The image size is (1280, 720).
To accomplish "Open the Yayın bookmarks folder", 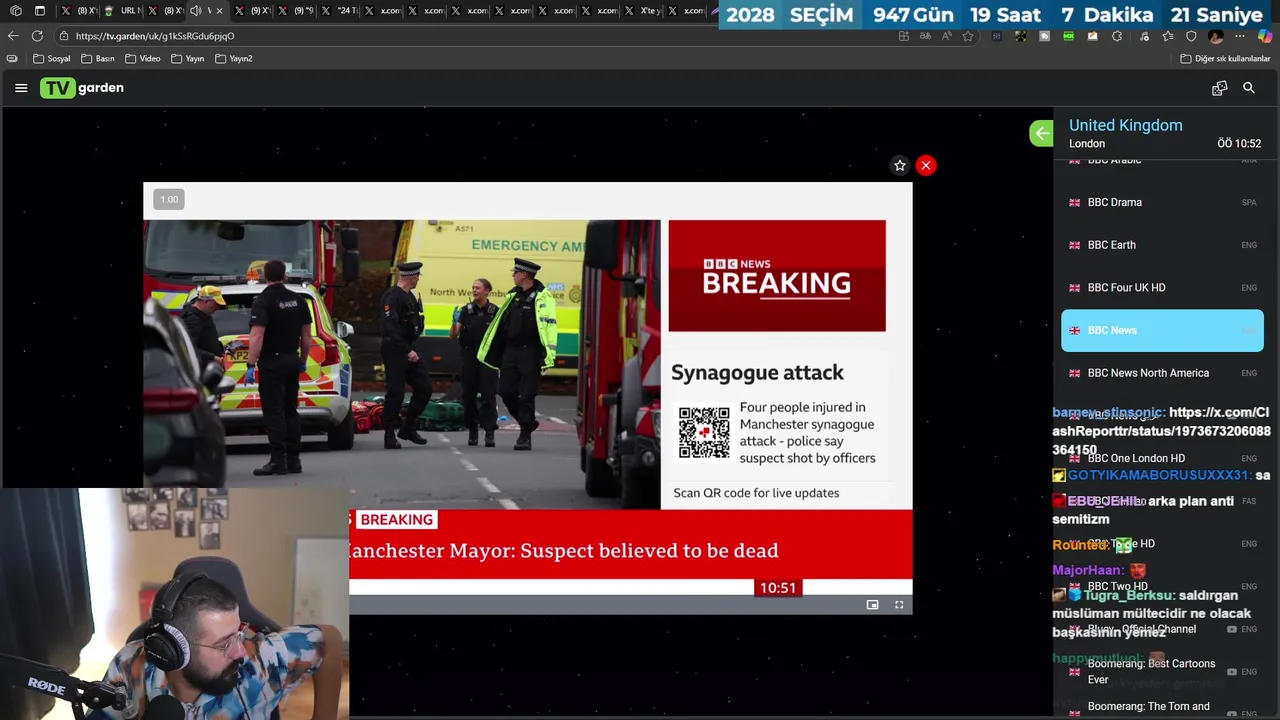I will pyautogui.click(x=187, y=59).
